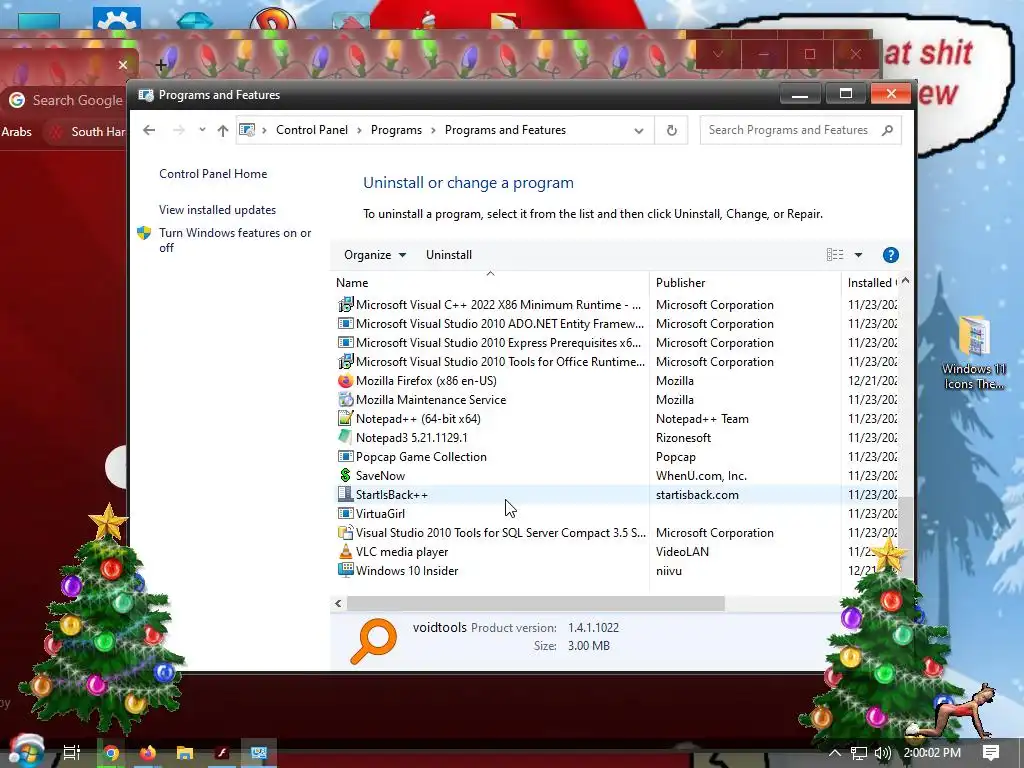Image resolution: width=1024 pixels, height=768 pixels.
Task: Click the WhenU.com, Inc. publisher cell
Action: point(701,475)
